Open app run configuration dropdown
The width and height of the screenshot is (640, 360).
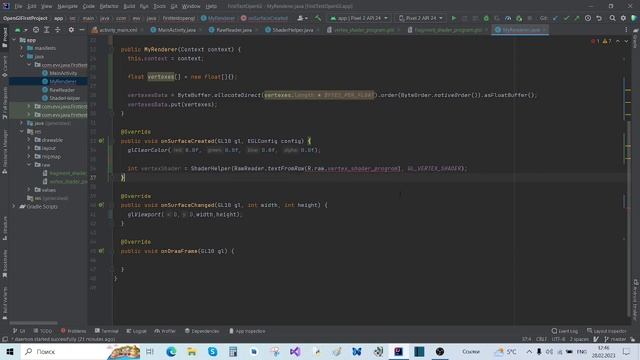tap(359, 18)
